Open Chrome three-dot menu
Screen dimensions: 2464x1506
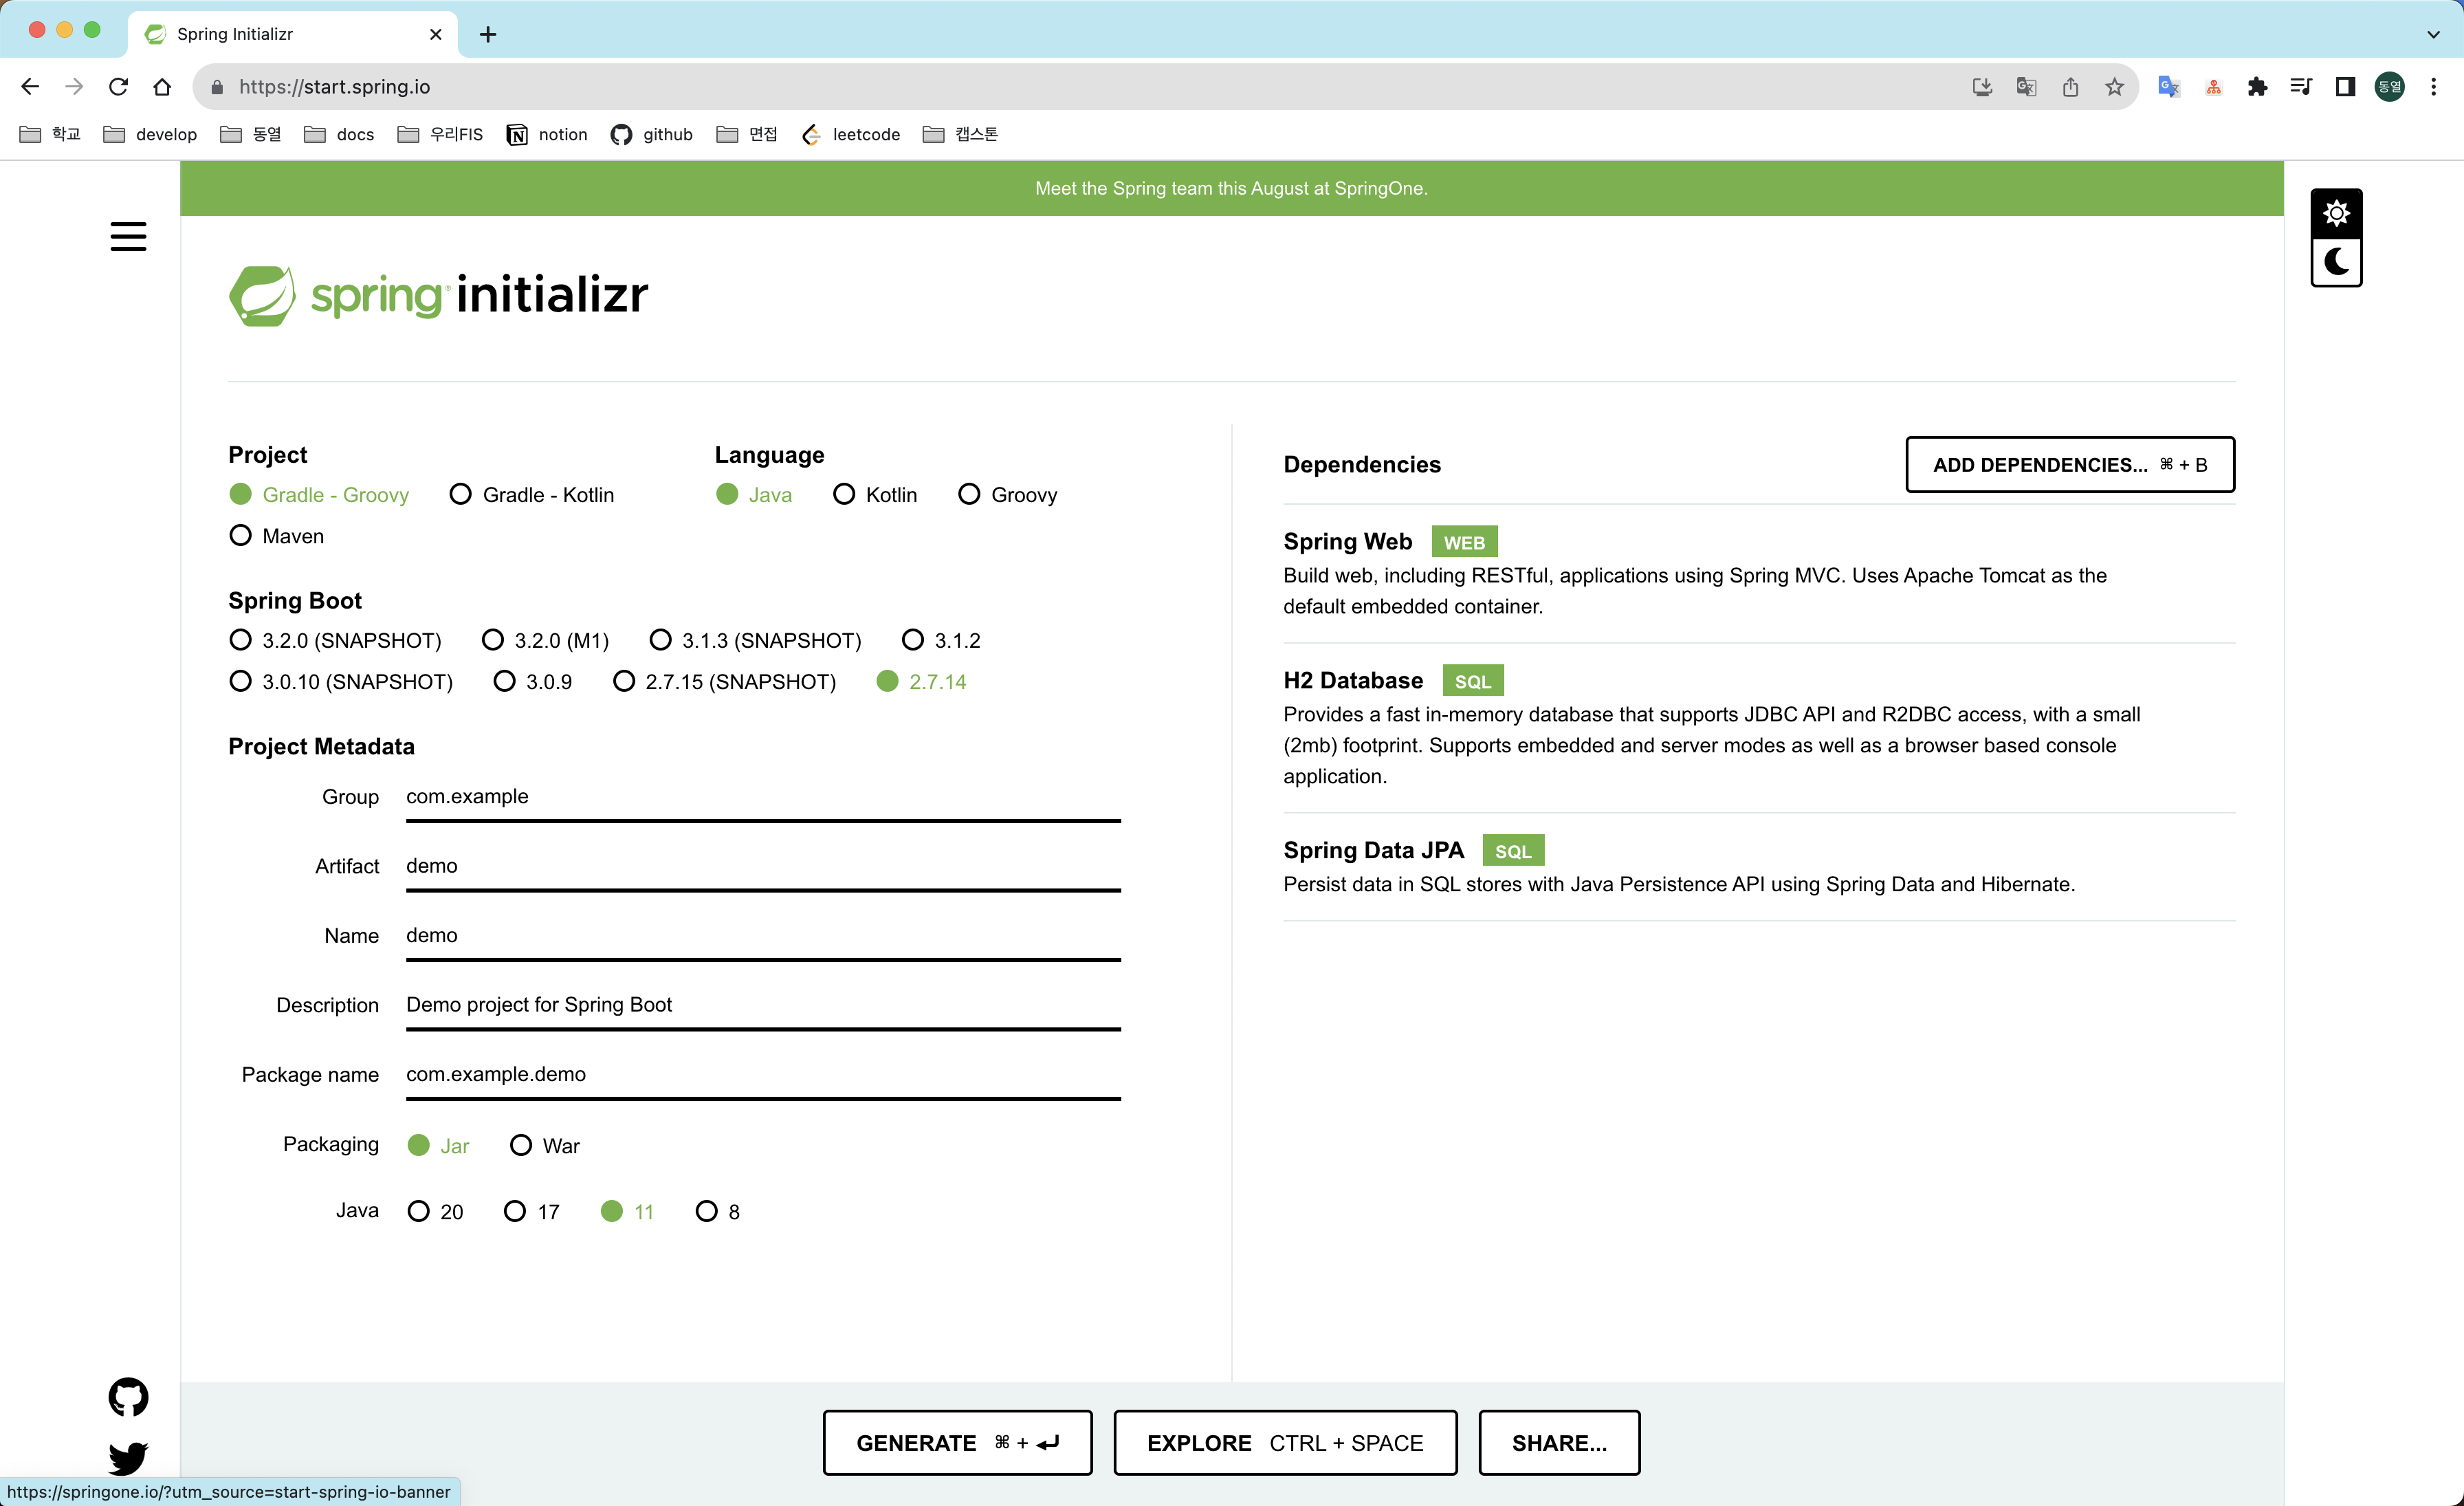point(2433,87)
